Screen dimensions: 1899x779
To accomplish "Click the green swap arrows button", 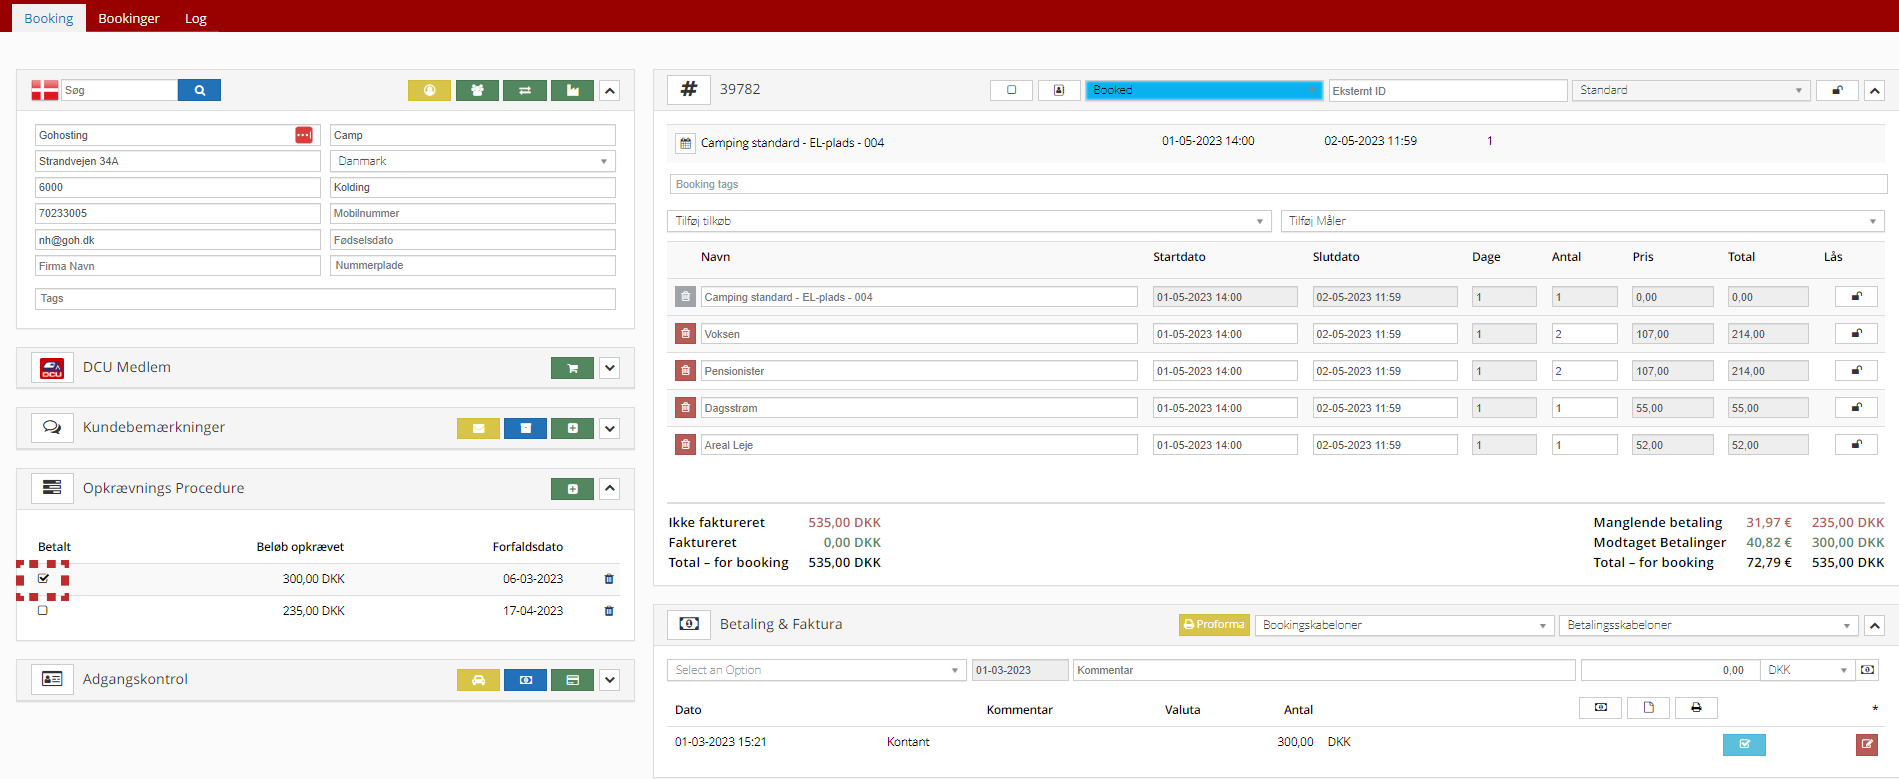I will pos(525,90).
